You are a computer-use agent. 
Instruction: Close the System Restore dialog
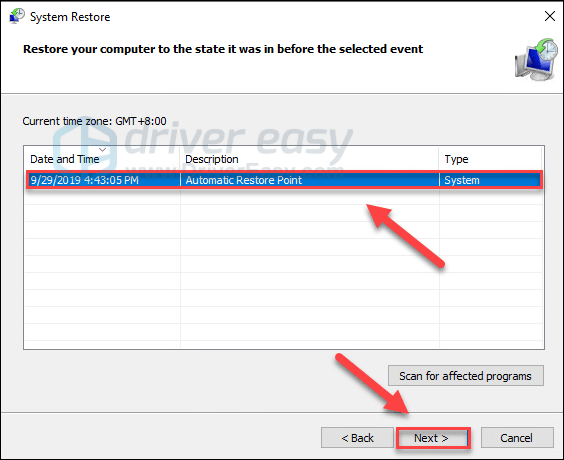[550, 16]
